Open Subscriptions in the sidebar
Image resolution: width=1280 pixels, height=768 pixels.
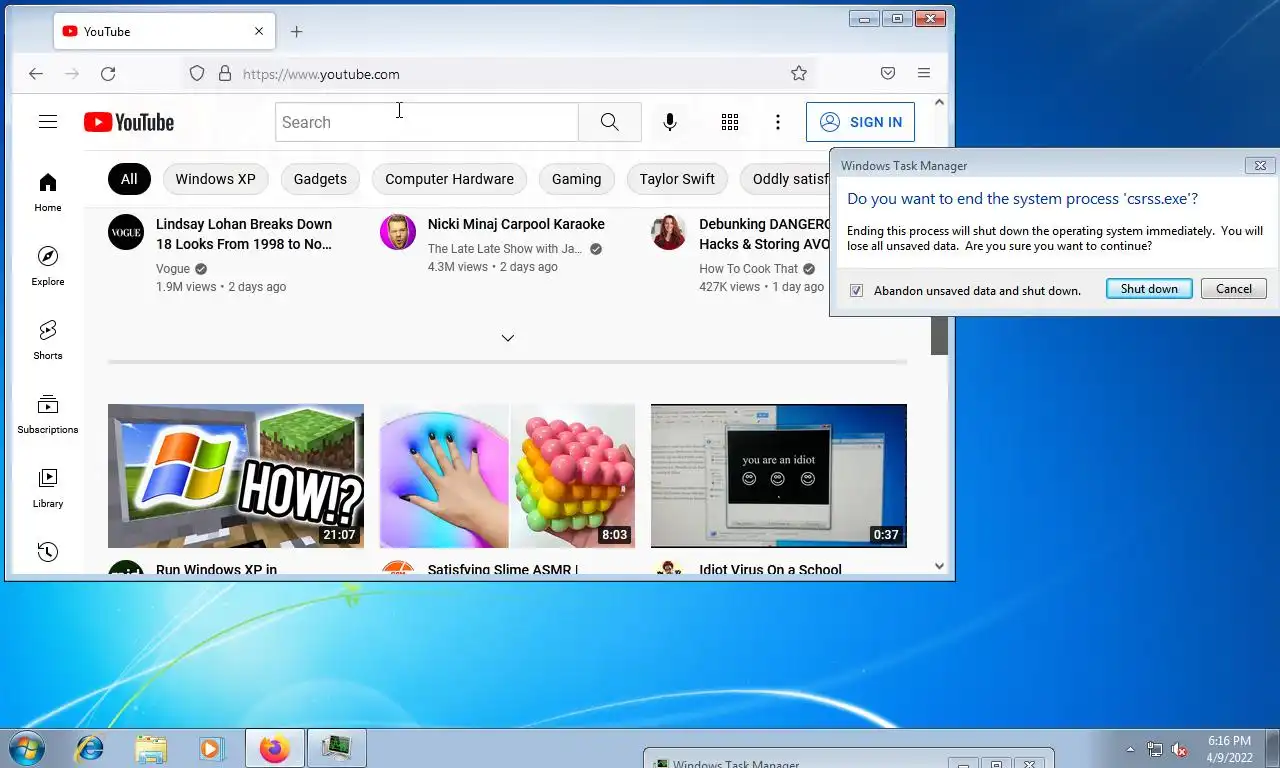coord(48,414)
